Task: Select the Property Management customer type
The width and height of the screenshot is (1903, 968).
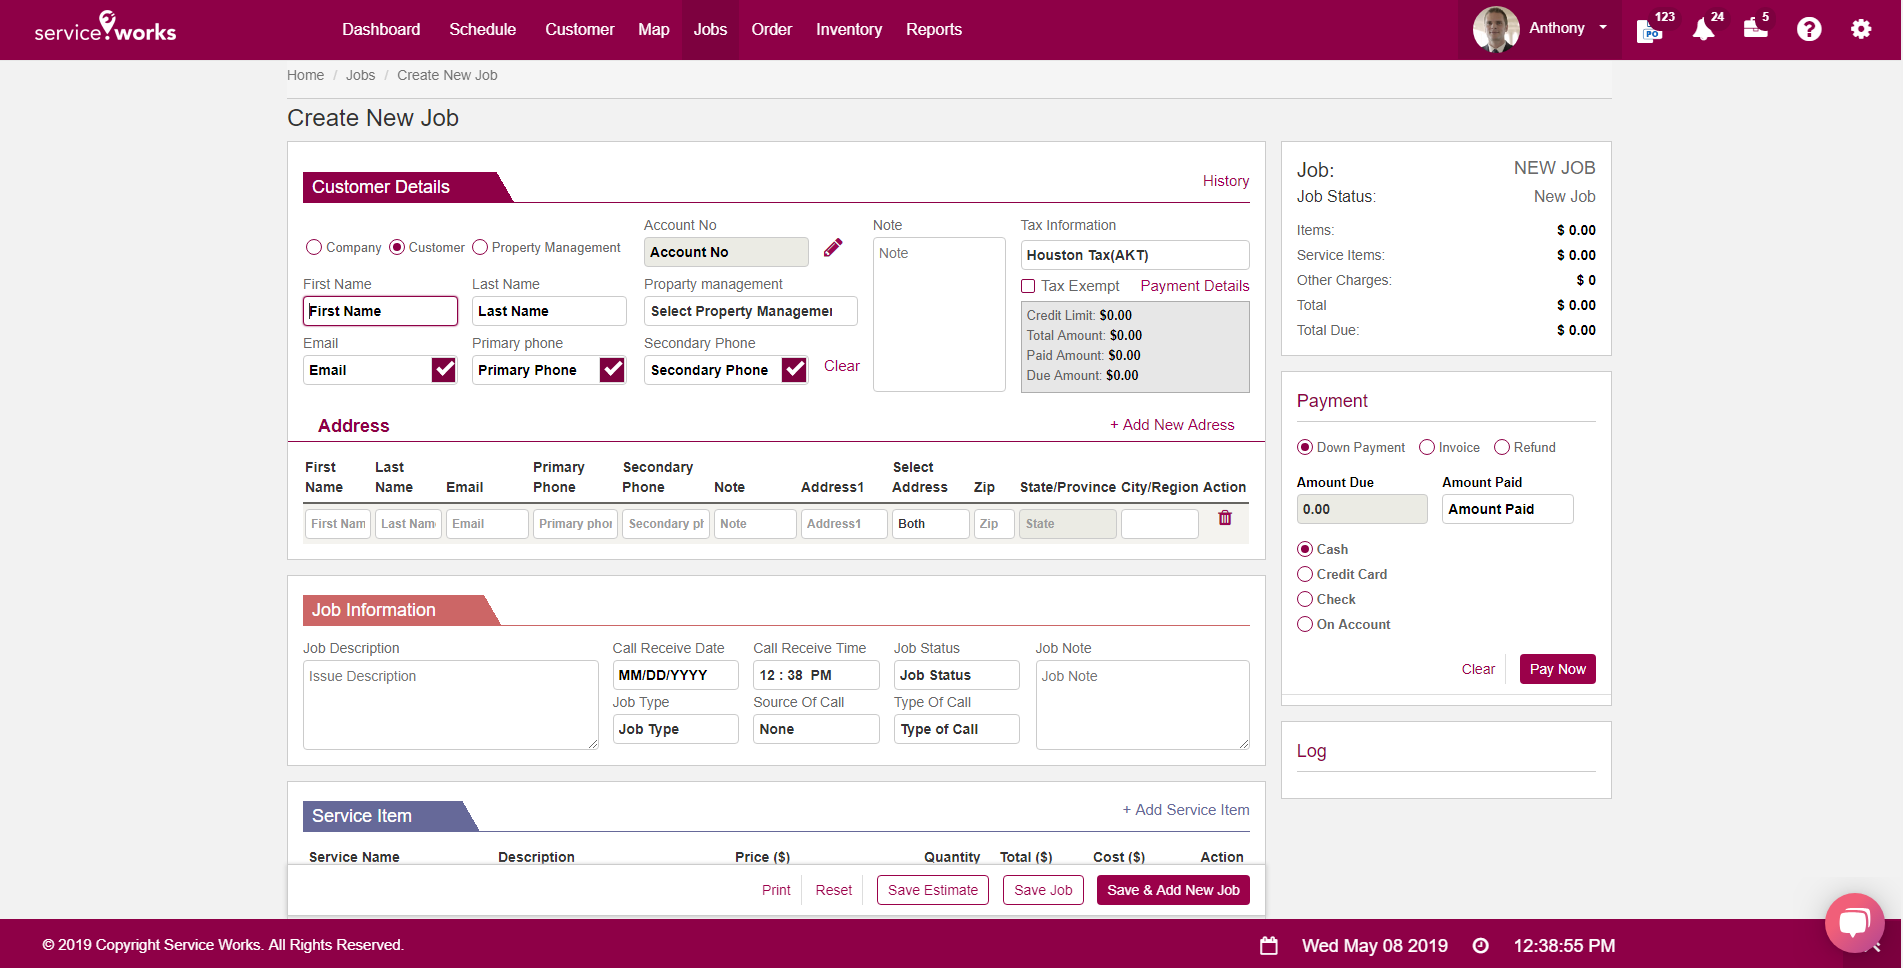Action: 480,247
